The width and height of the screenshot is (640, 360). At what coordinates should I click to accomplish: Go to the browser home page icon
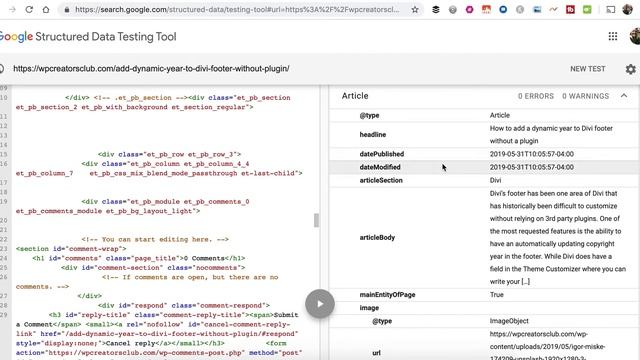46,9
